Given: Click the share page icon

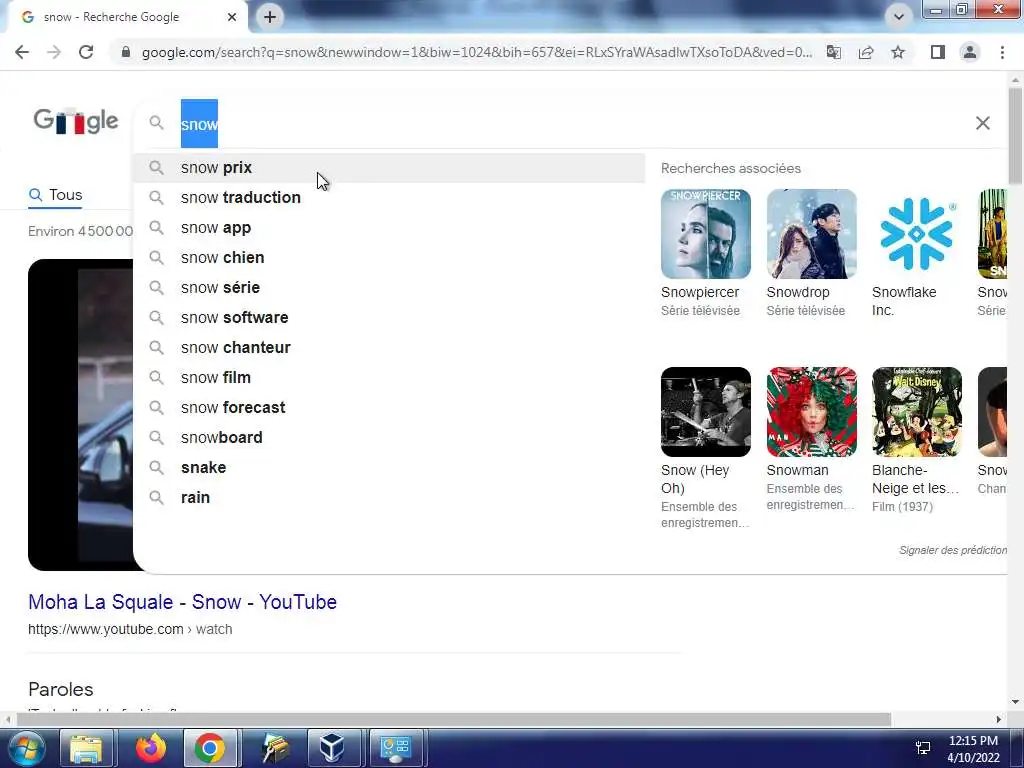Looking at the screenshot, I should pyautogui.click(x=866, y=52).
